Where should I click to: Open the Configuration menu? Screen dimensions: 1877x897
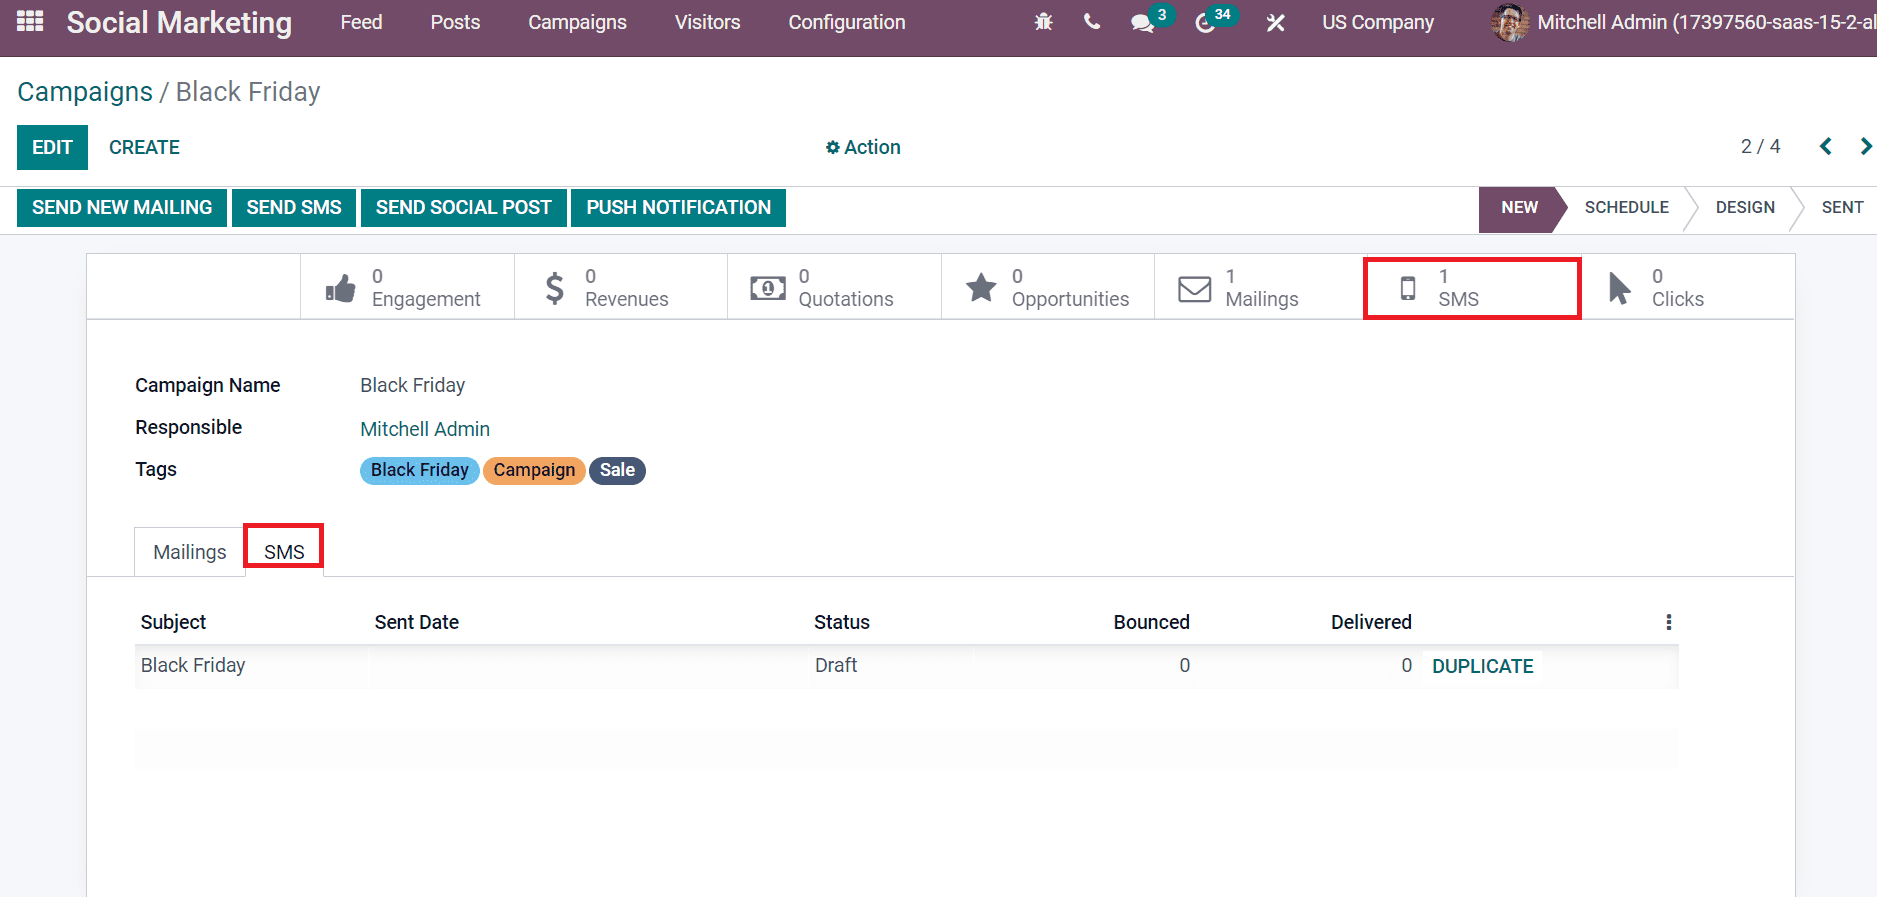coord(846,22)
